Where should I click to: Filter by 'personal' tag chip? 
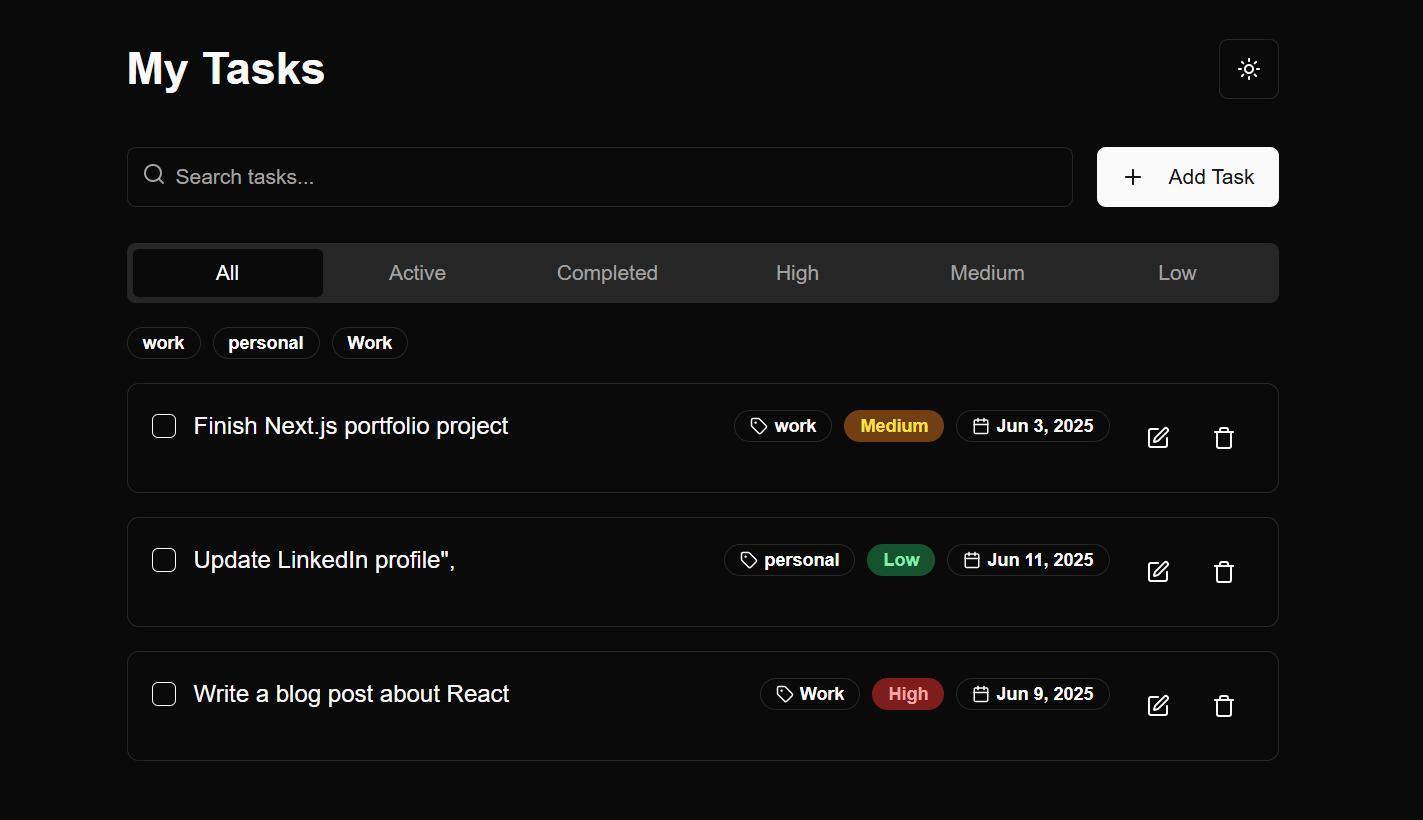pyautogui.click(x=266, y=343)
